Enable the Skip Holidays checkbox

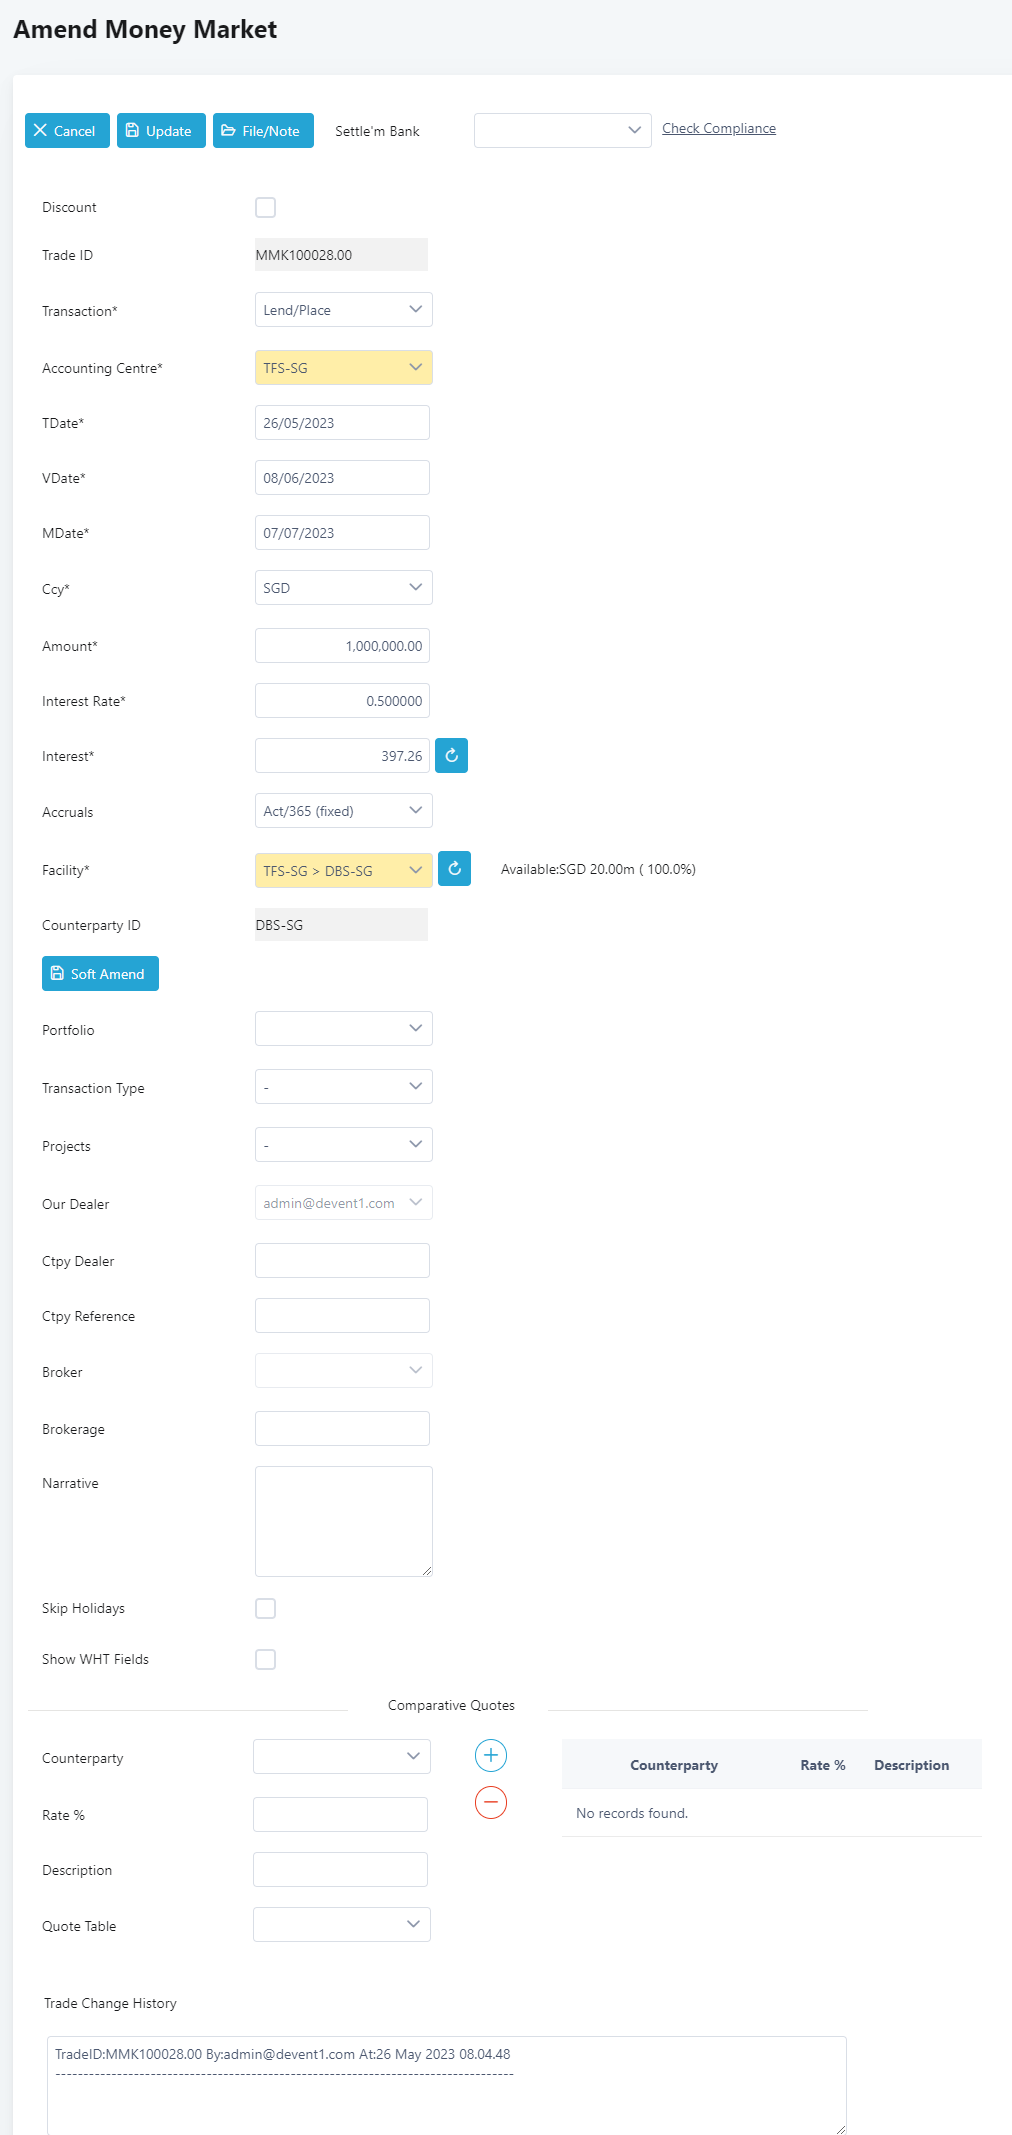[265, 1608]
